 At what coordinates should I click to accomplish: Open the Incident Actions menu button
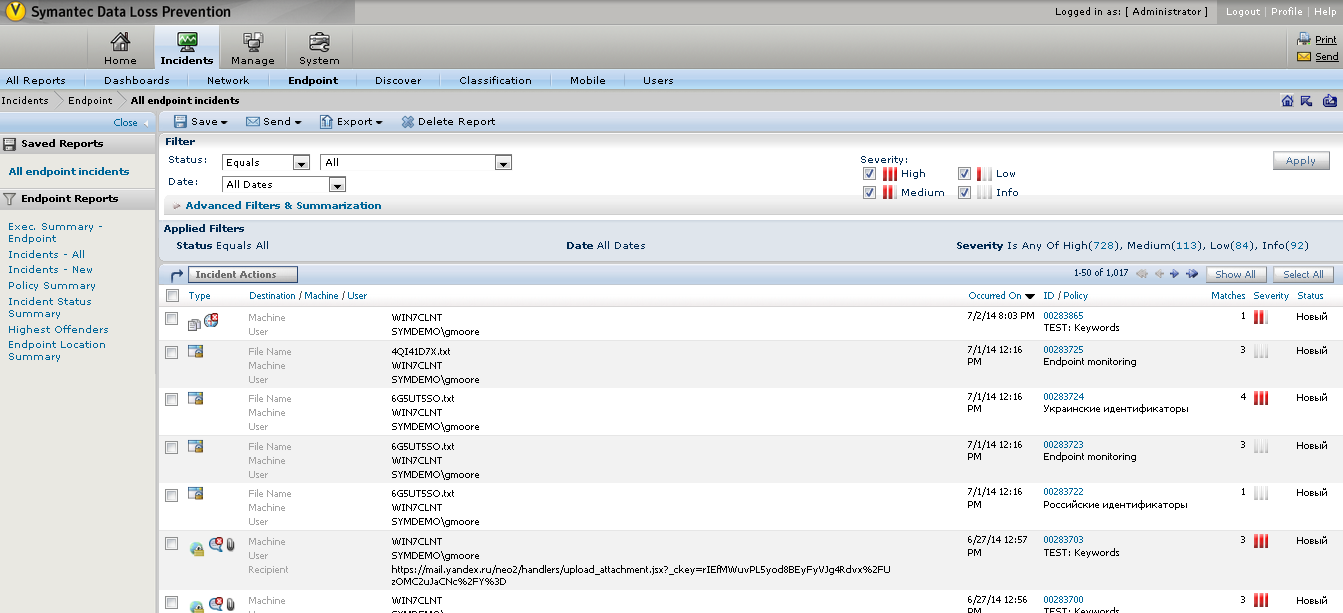pos(243,274)
